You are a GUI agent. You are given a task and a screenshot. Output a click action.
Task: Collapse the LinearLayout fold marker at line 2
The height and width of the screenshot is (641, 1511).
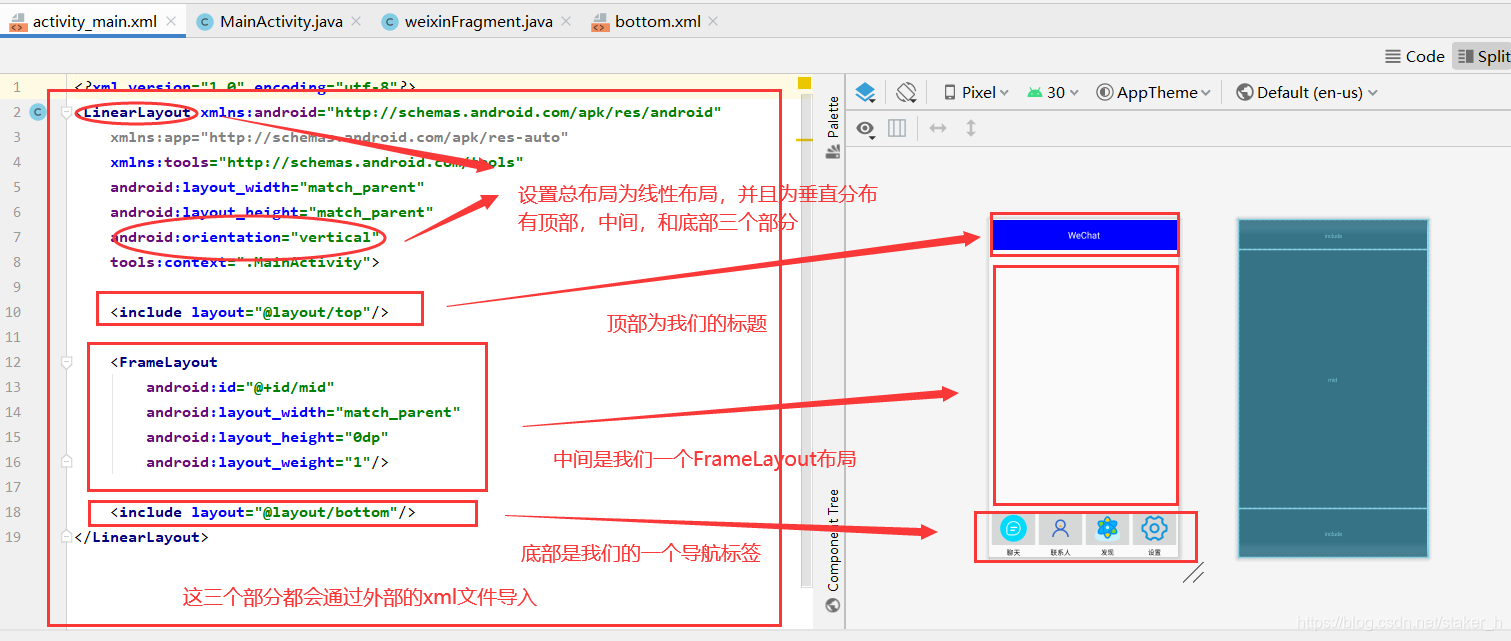click(x=66, y=113)
